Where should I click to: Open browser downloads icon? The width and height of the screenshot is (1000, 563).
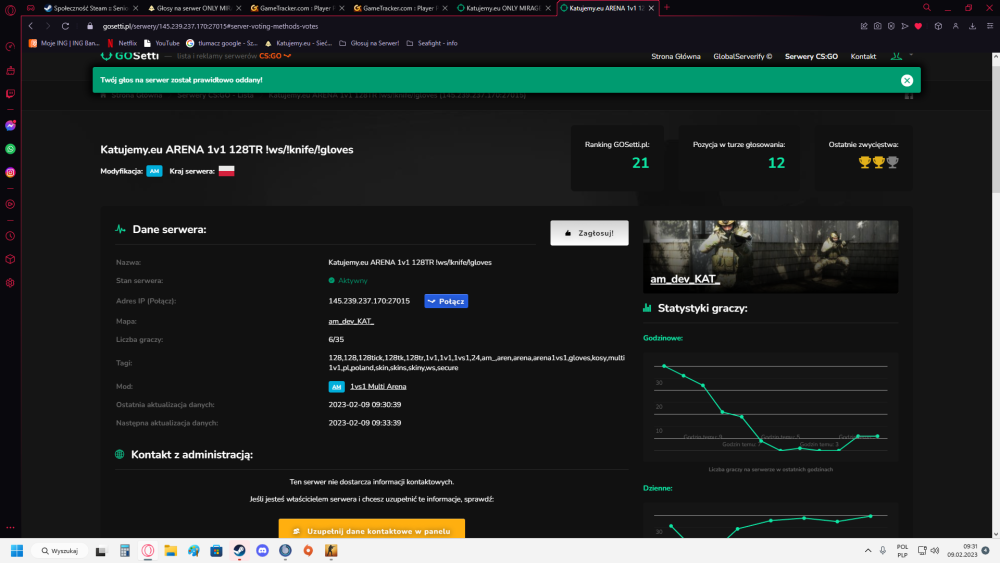pos(973,26)
